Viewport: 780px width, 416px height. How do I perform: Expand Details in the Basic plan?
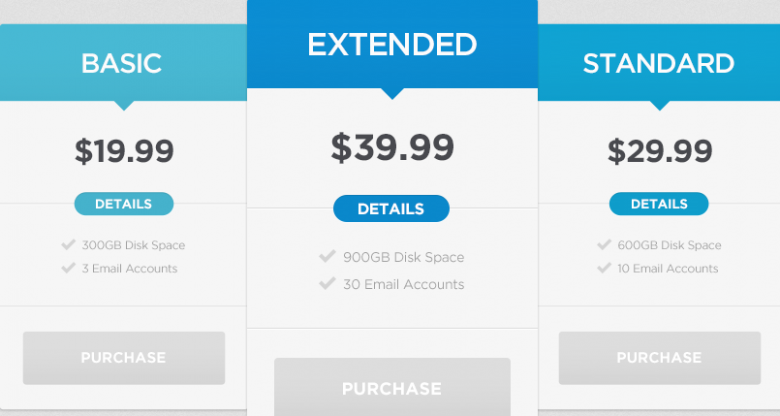tap(123, 204)
